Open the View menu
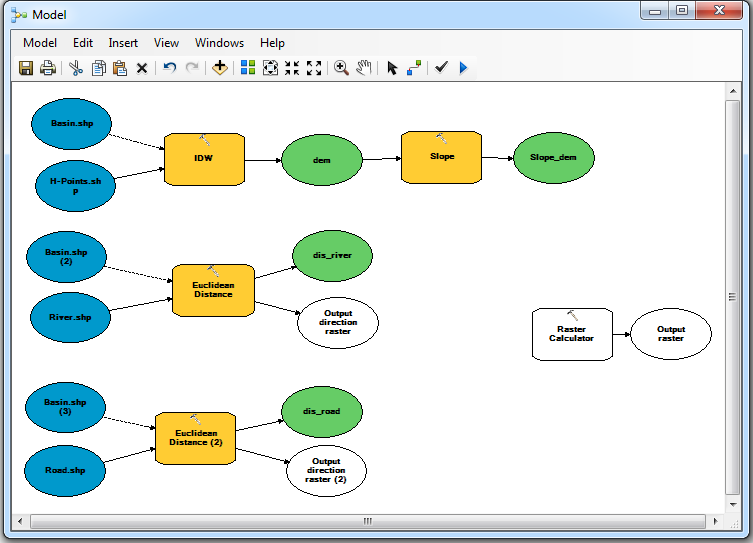This screenshot has width=753, height=543. (166, 43)
